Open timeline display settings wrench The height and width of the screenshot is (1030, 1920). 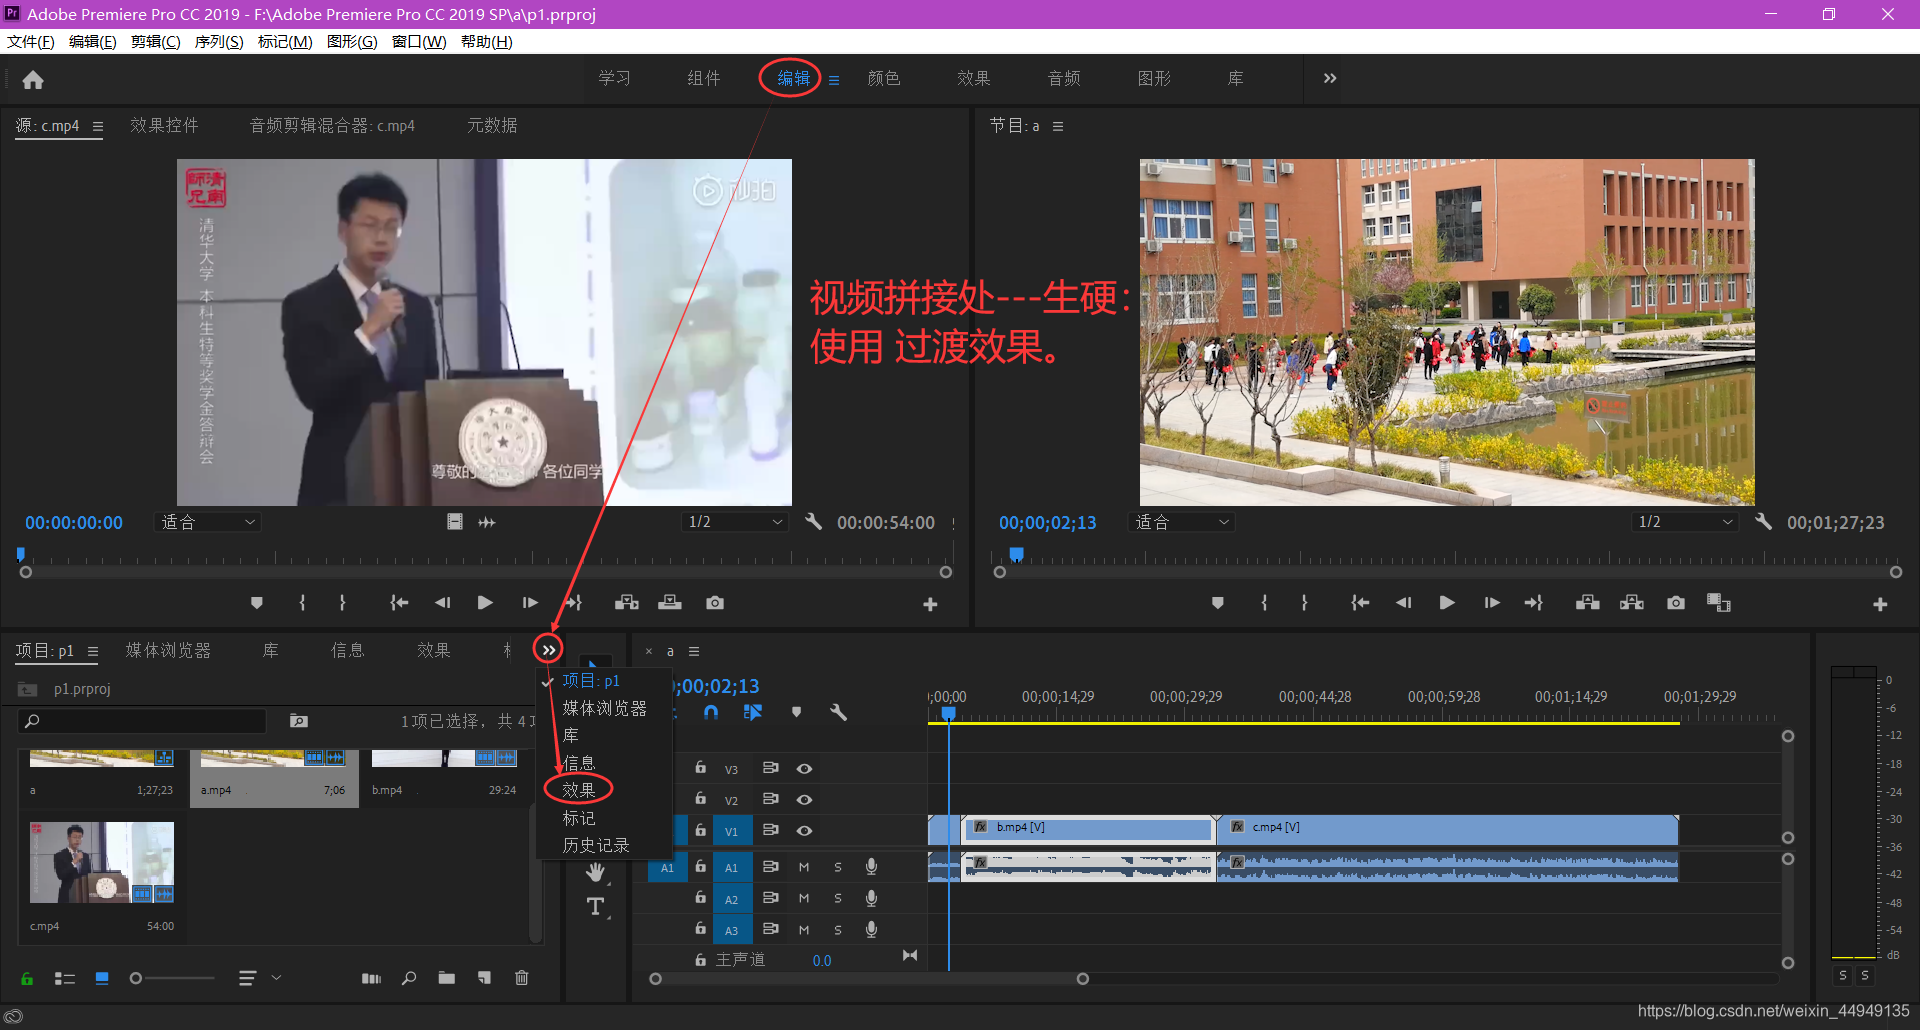(x=838, y=712)
